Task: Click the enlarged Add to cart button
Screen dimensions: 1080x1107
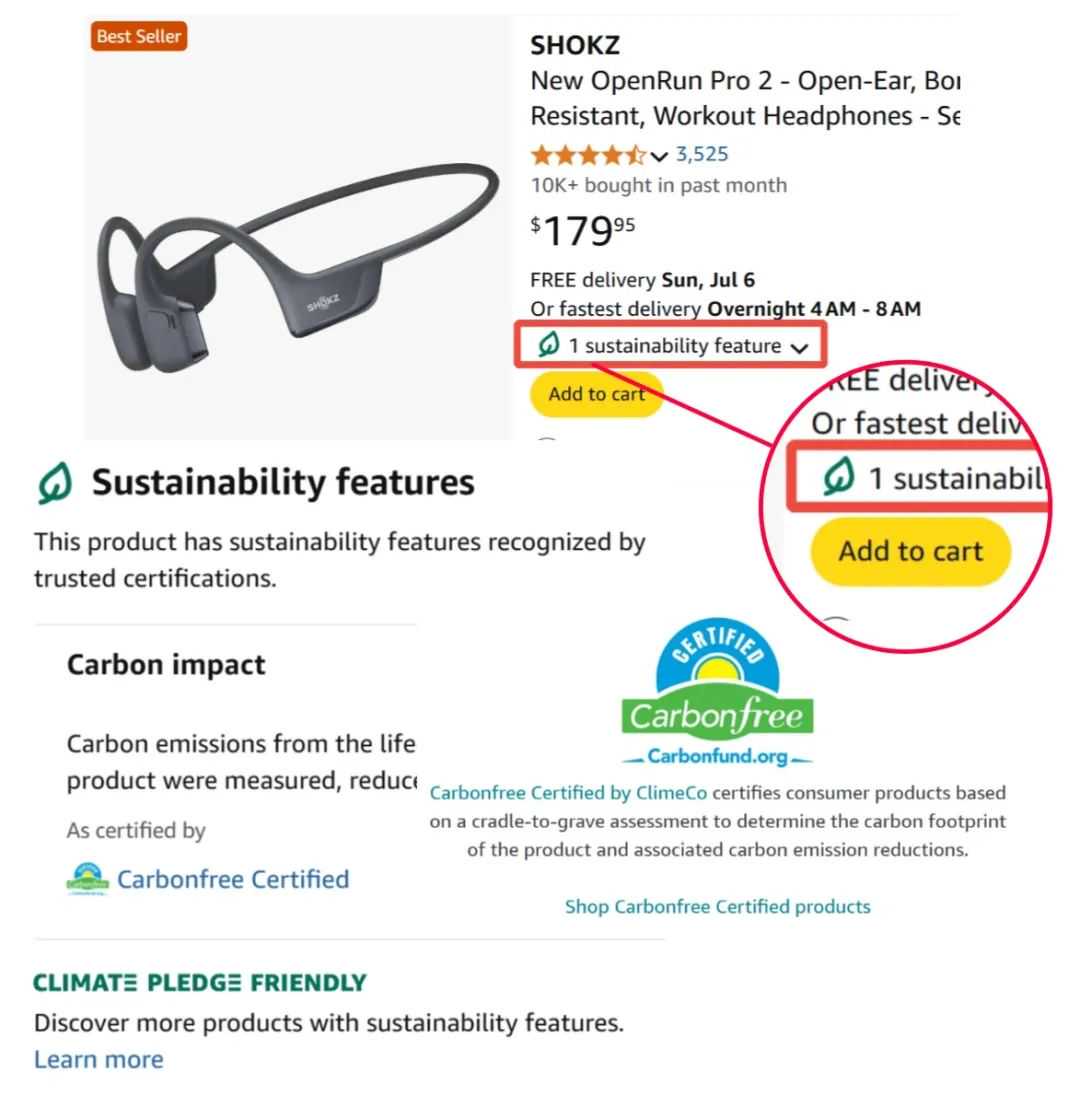Action: [x=910, y=551]
